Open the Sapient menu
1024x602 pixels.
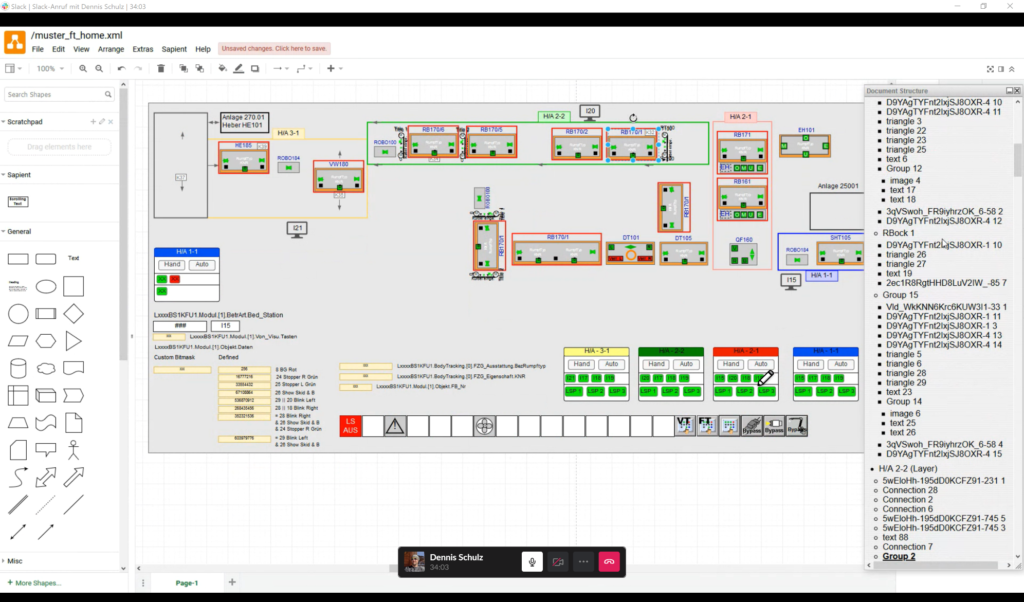(x=174, y=49)
